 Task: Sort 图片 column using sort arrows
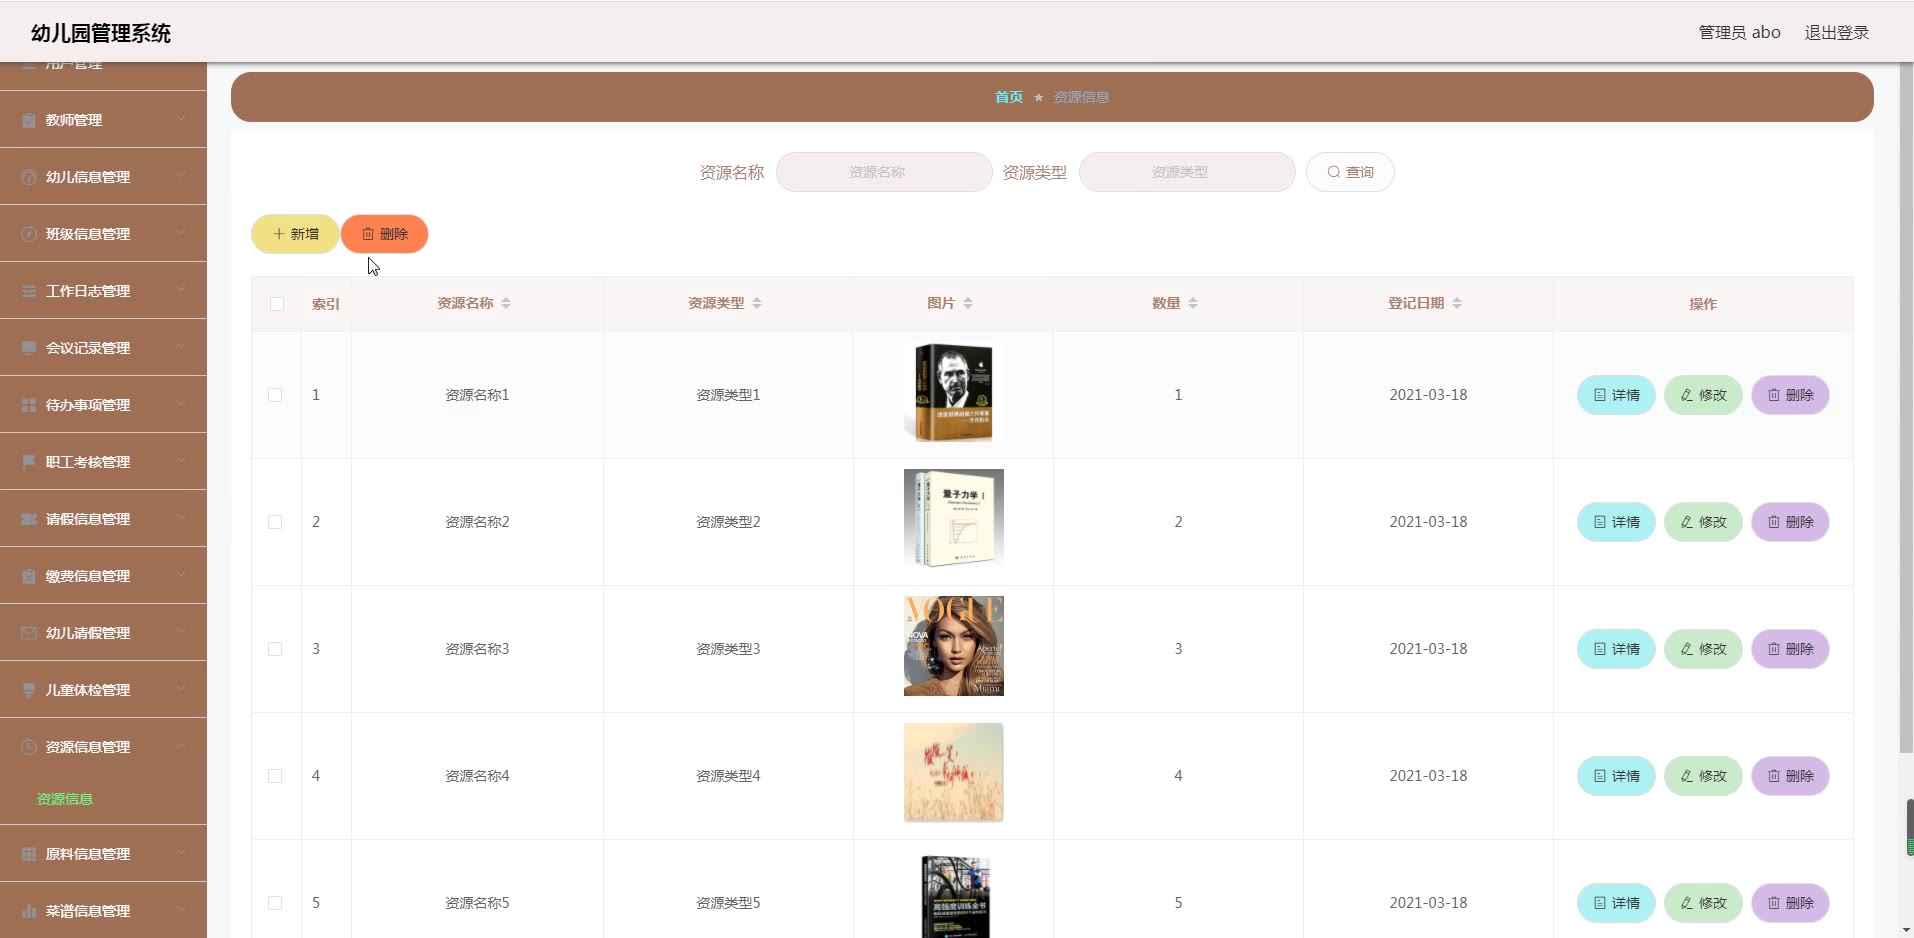click(968, 303)
